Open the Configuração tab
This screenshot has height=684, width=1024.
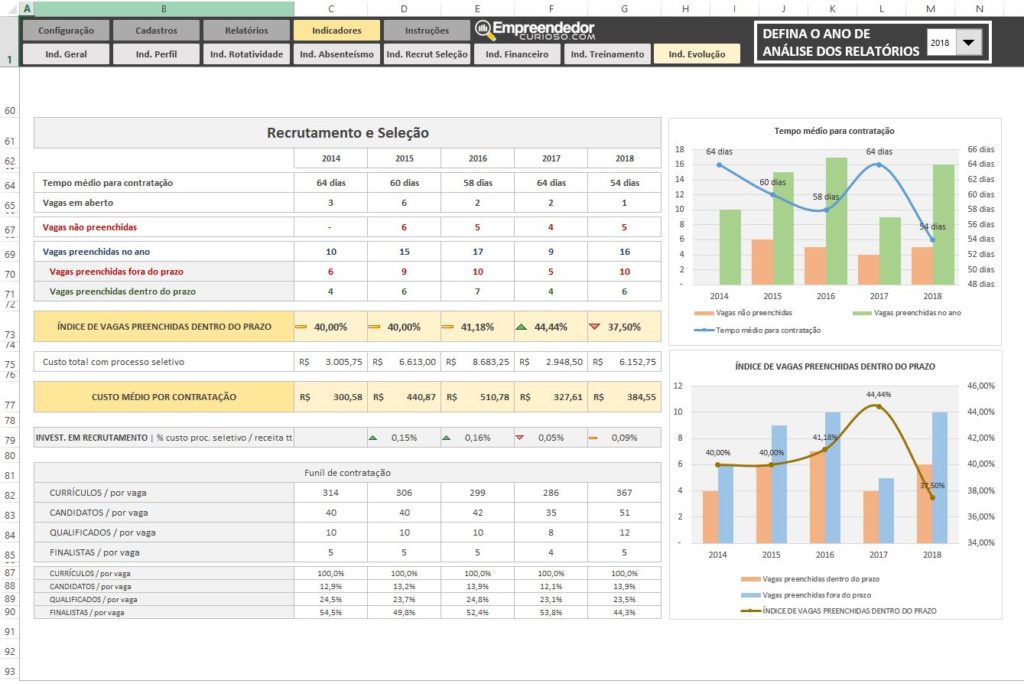pyautogui.click(x=59, y=31)
